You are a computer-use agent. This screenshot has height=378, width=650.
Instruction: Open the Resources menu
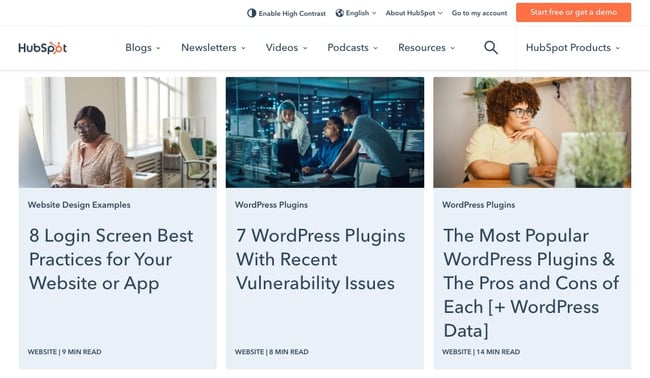pyautogui.click(x=427, y=48)
